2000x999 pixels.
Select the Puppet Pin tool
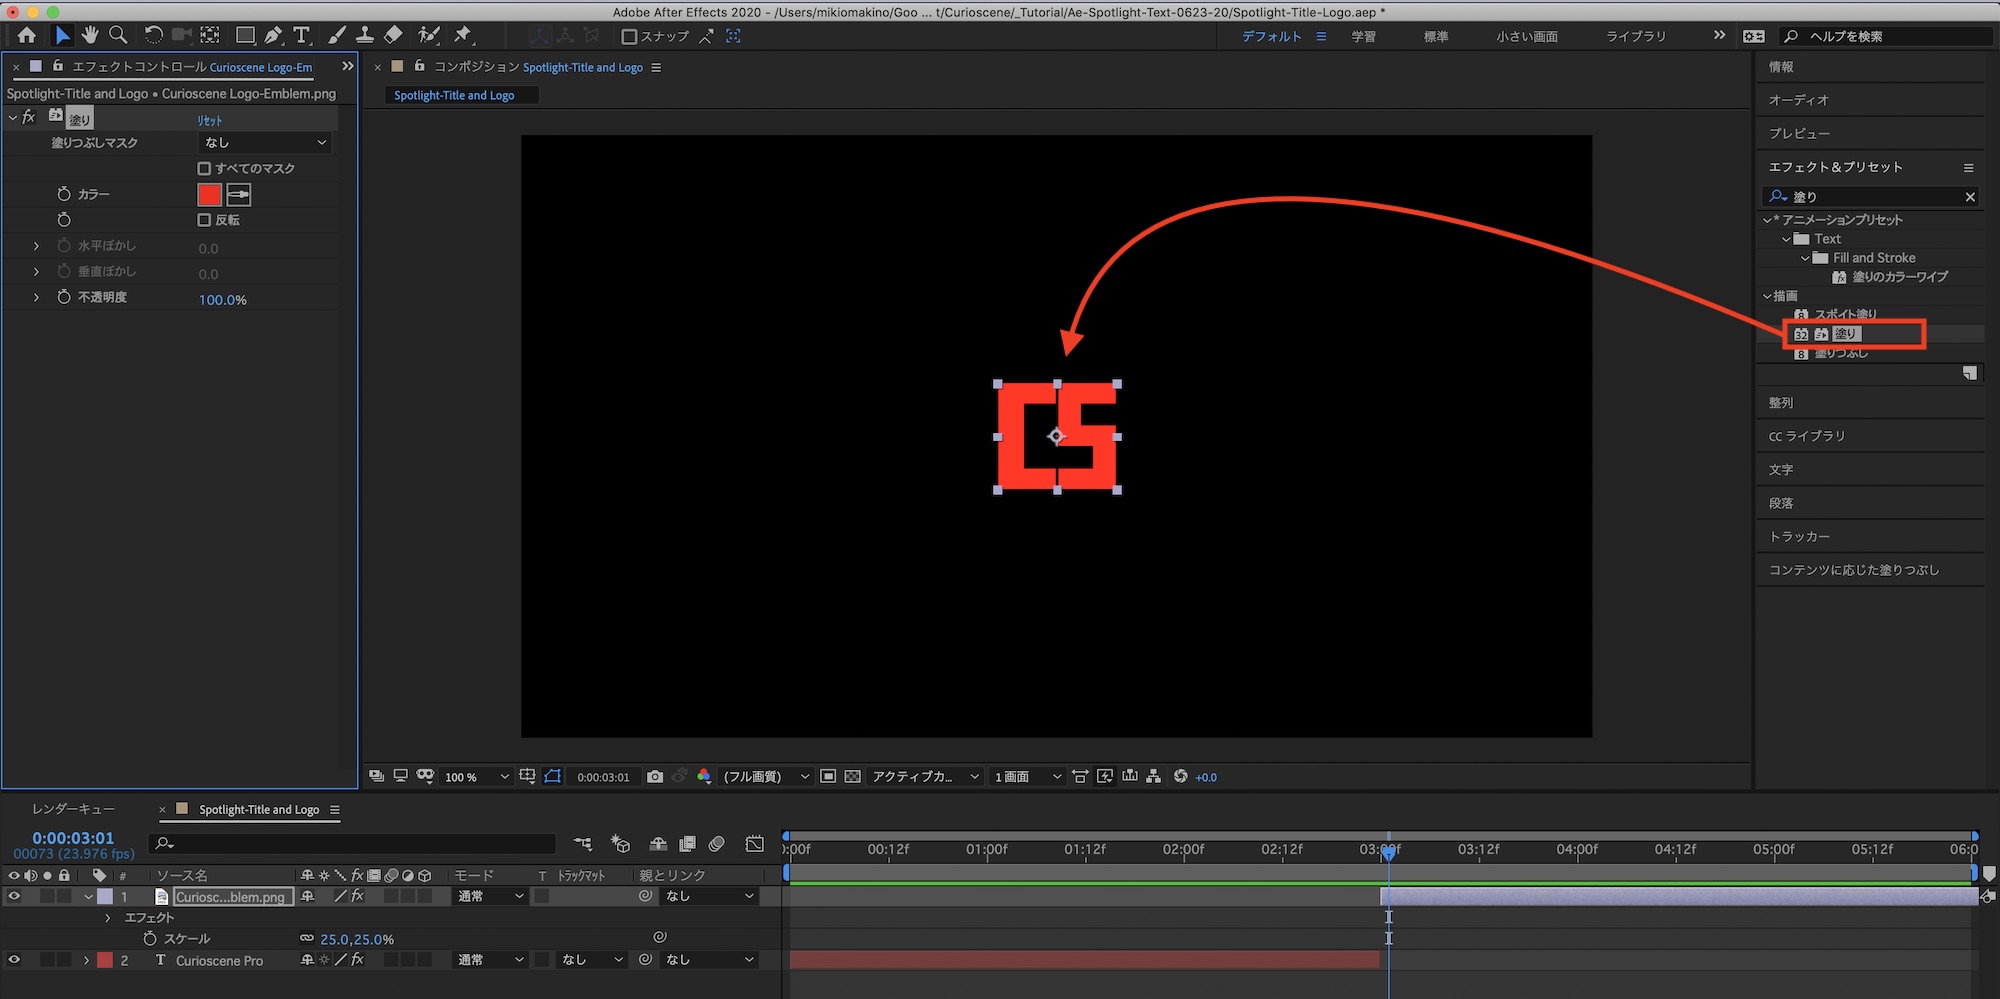(x=462, y=35)
